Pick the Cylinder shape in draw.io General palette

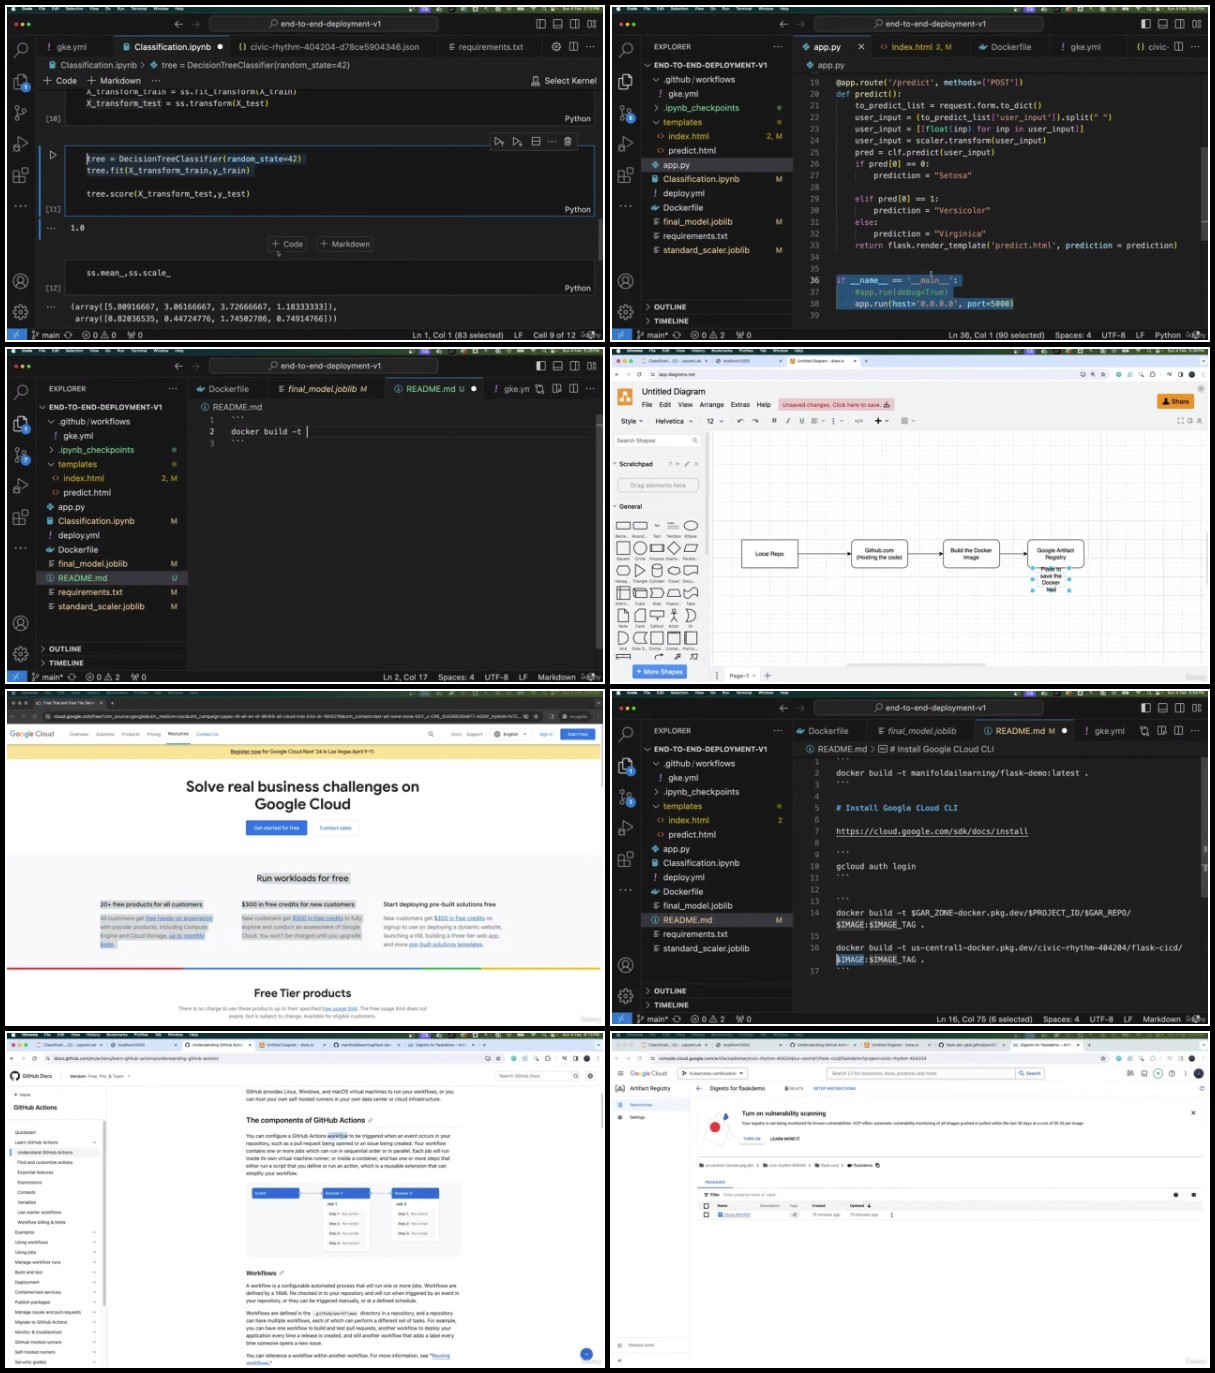pos(657,570)
